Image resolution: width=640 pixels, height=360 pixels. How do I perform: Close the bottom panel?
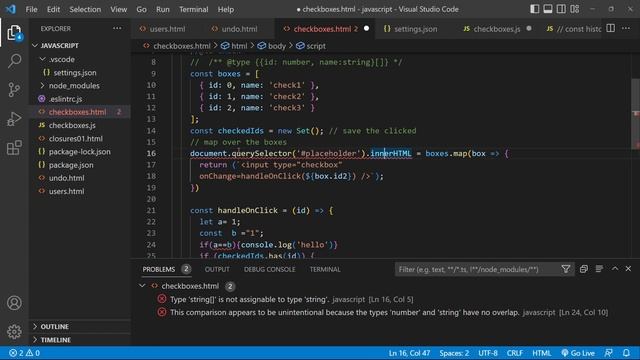click(x=628, y=269)
